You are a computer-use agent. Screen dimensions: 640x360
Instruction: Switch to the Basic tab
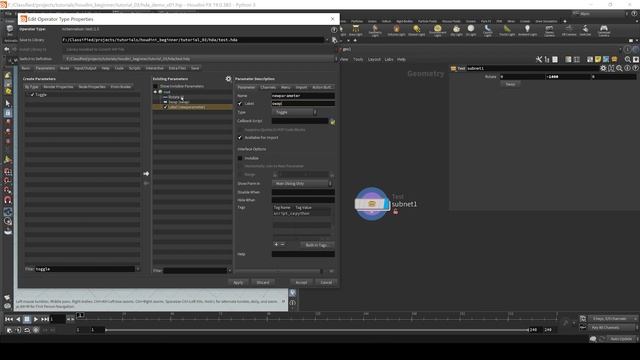click(26, 68)
